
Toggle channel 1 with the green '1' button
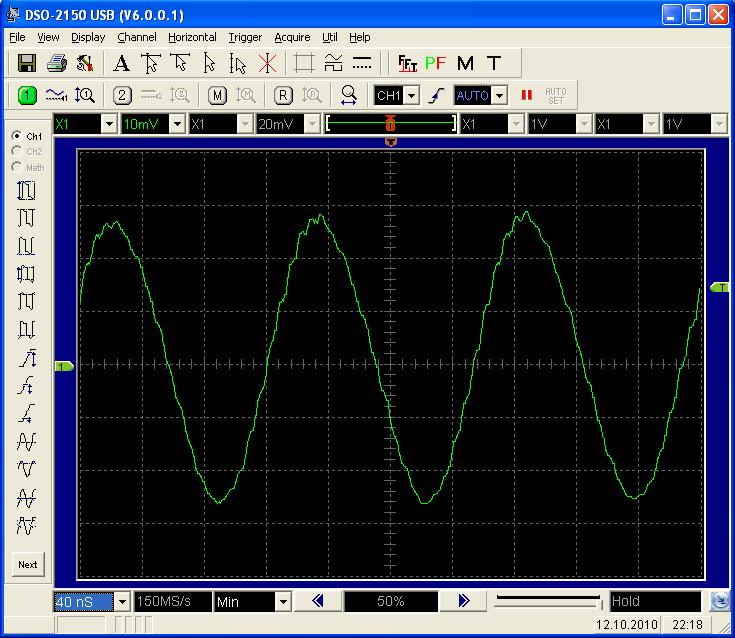pyautogui.click(x=27, y=95)
